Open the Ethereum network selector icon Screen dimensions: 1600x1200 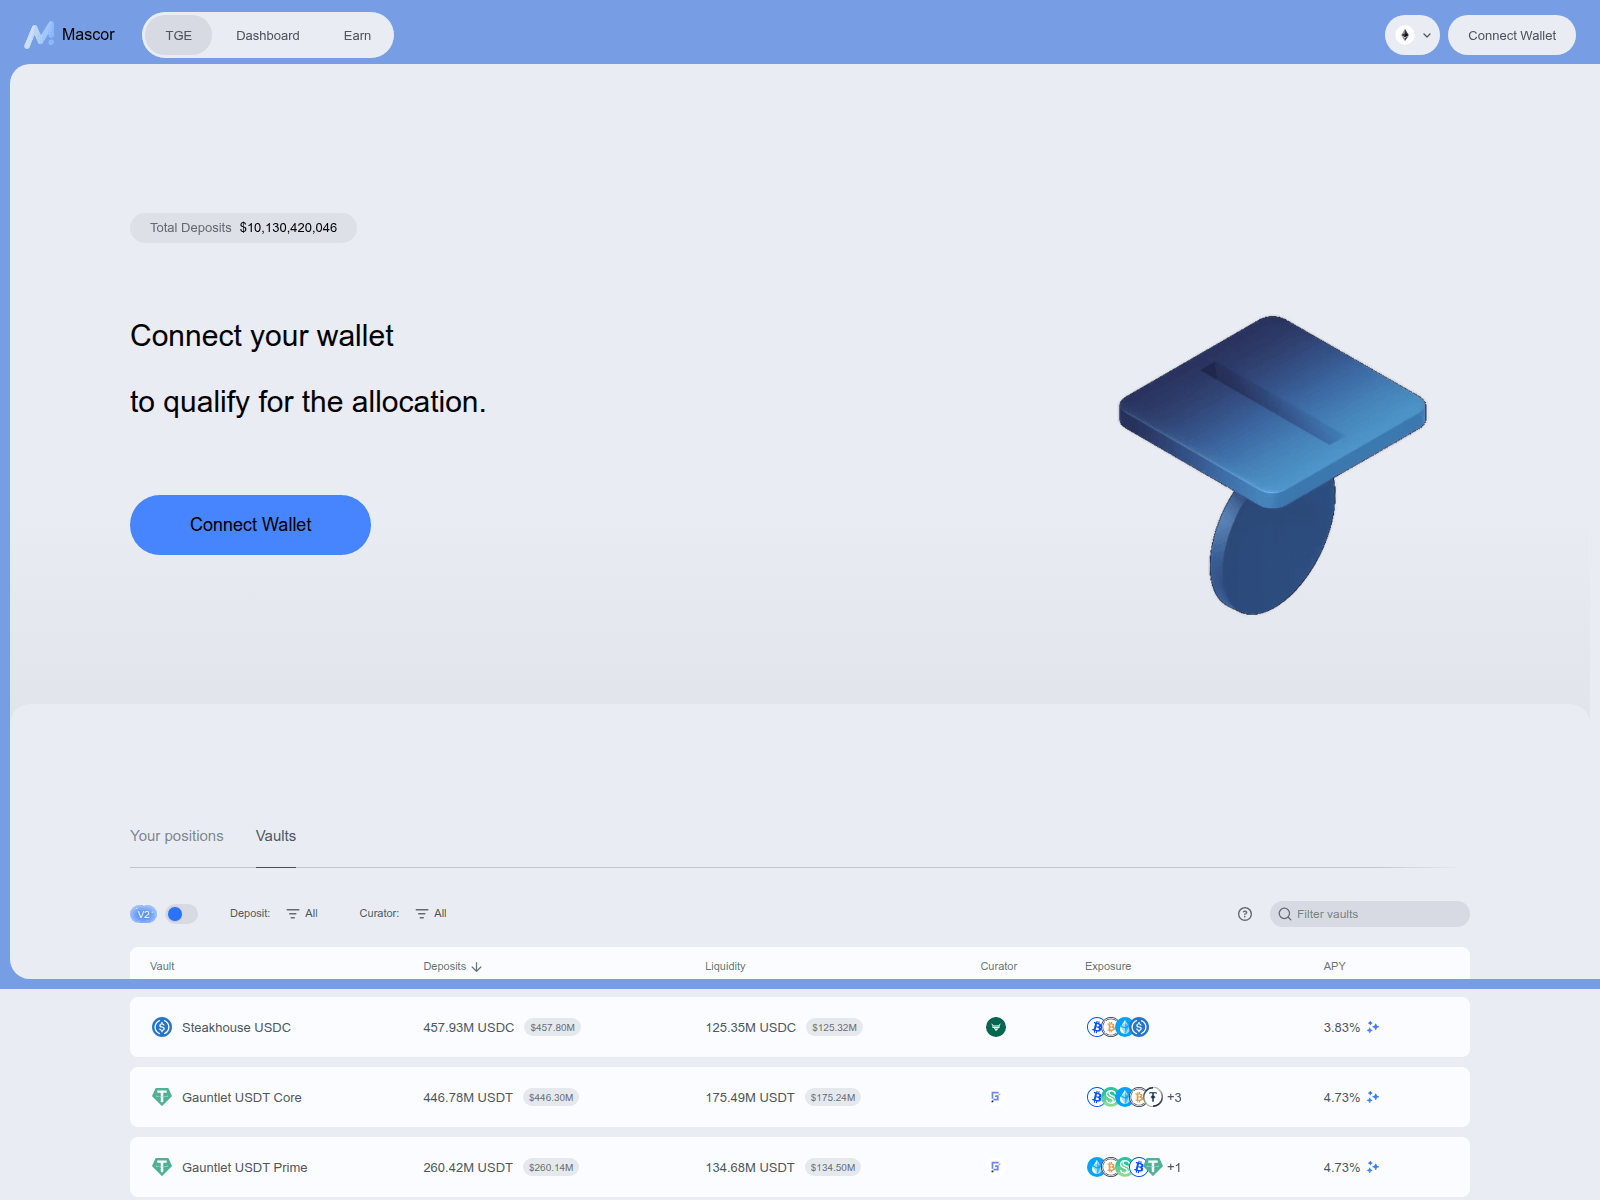tap(1406, 35)
